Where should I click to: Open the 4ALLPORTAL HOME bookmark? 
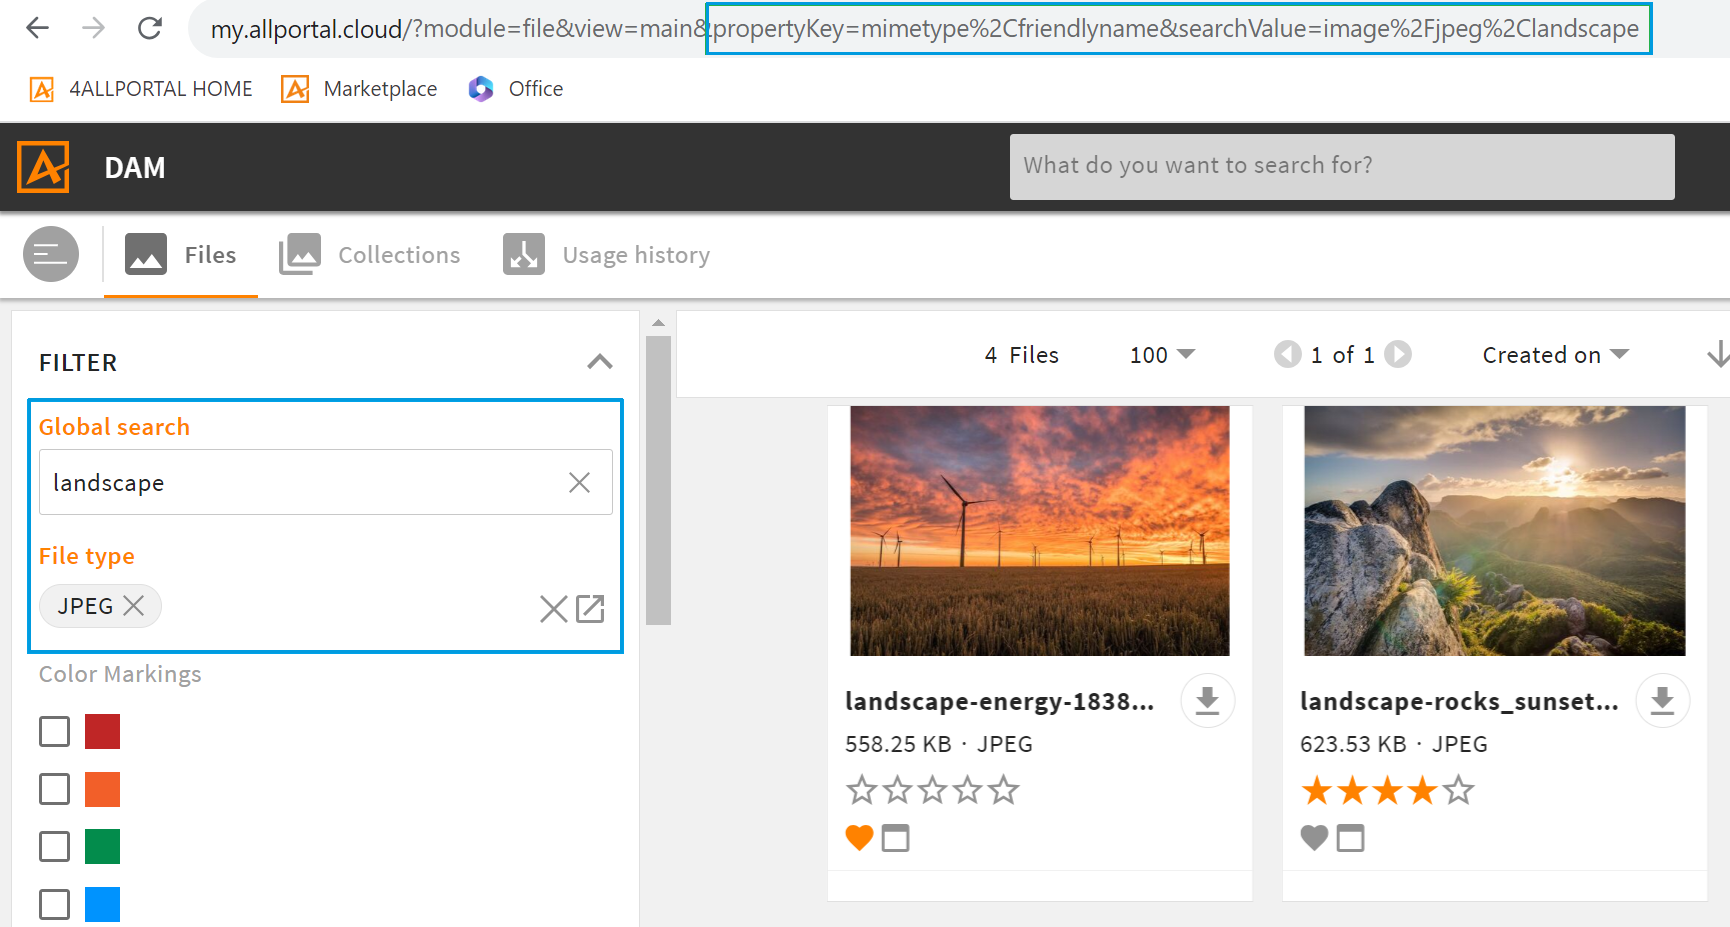[141, 89]
